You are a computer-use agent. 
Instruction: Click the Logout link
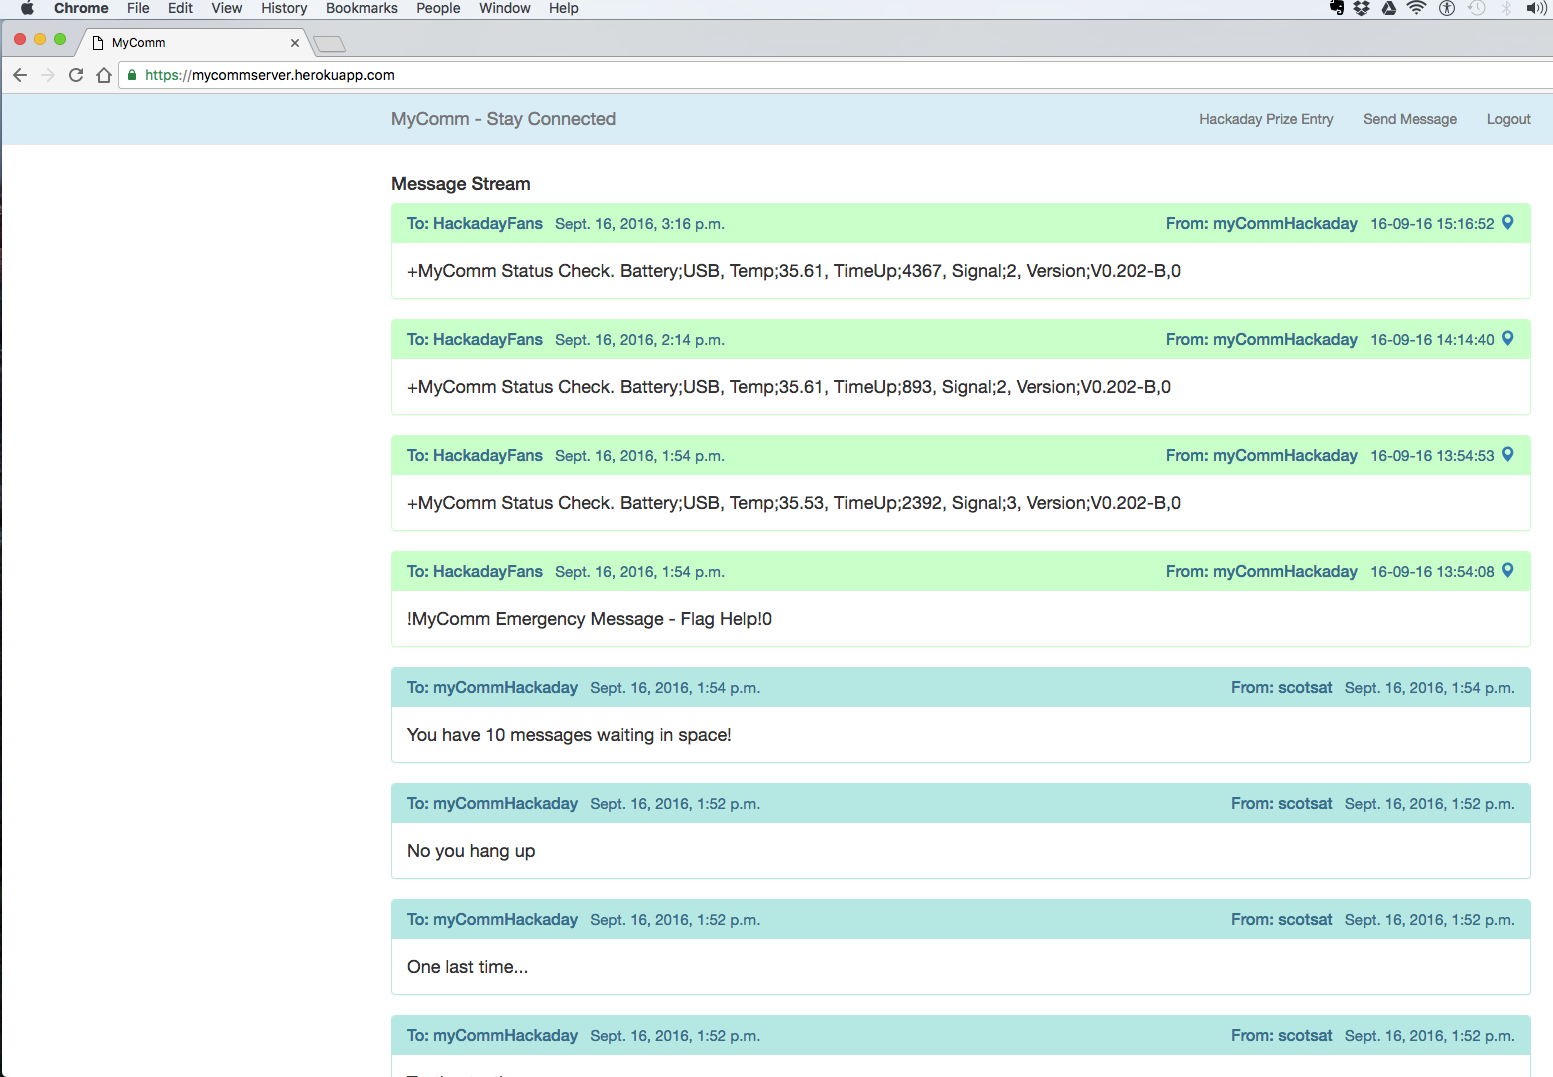point(1508,119)
